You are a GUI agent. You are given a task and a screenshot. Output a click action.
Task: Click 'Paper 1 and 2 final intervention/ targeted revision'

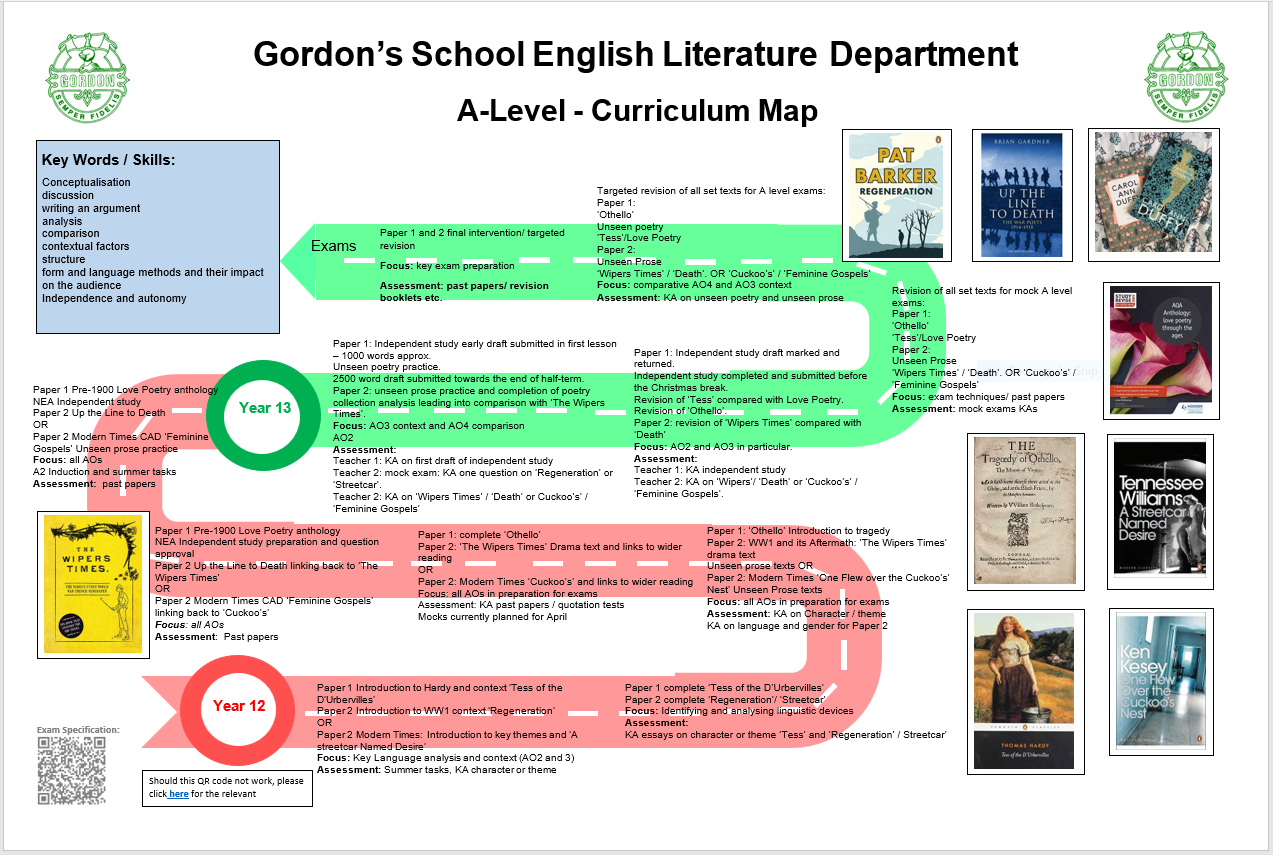click(x=472, y=239)
